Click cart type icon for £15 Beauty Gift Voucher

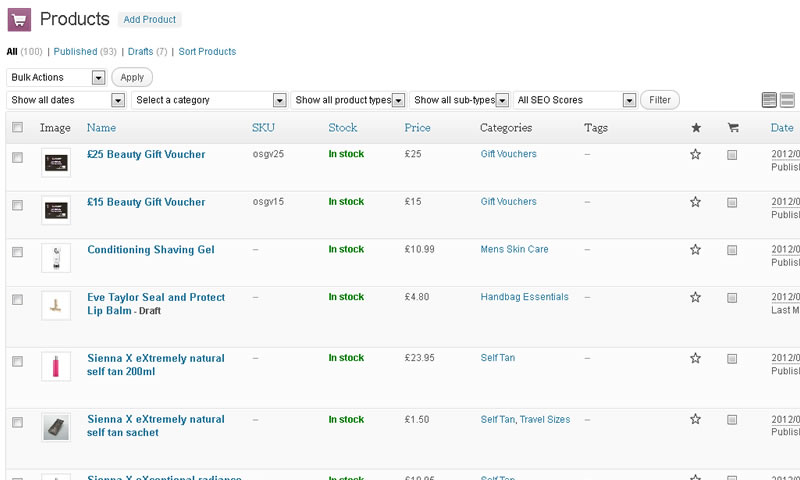click(732, 202)
